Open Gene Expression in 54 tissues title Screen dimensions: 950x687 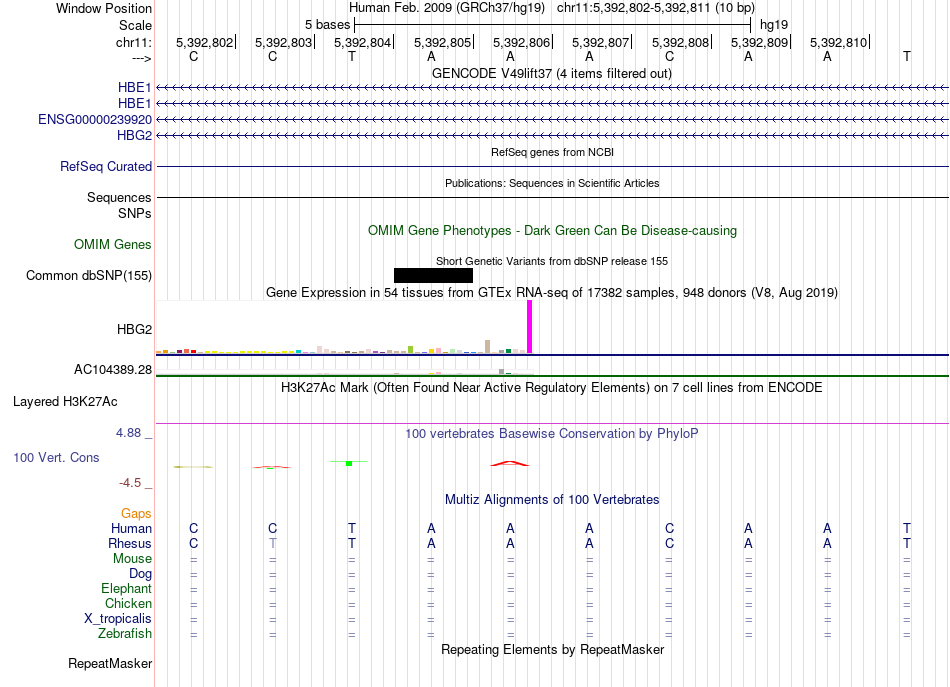[x=552, y=293]
